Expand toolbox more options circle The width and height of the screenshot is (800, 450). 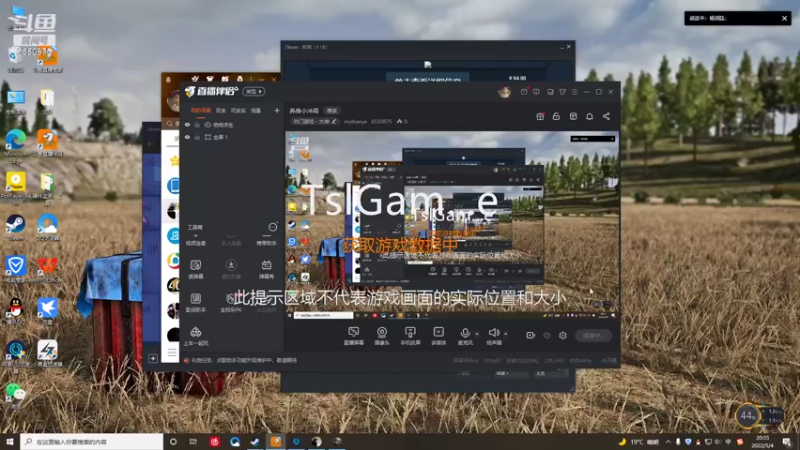pos(273,227)
